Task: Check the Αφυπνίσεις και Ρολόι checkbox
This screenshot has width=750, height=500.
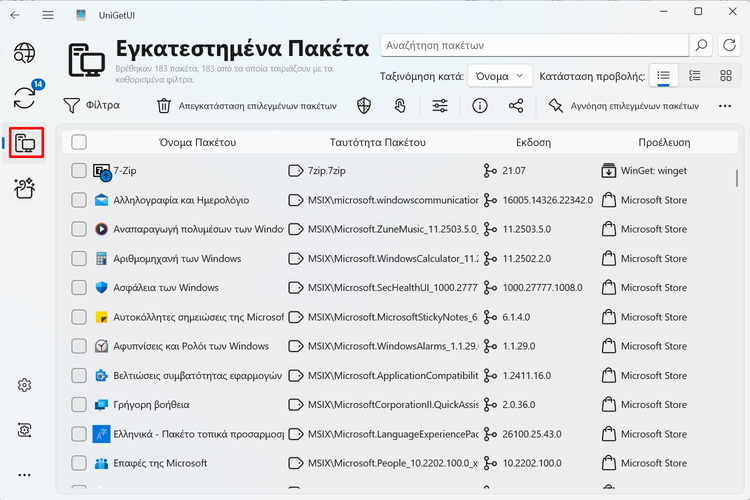Action: pos(79,346)
